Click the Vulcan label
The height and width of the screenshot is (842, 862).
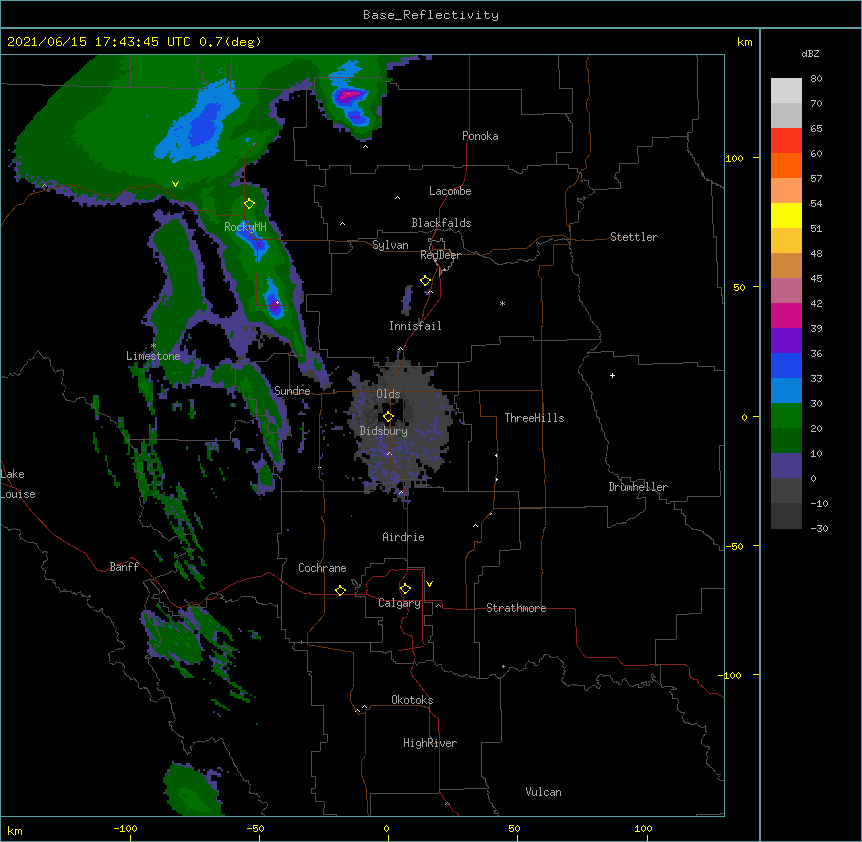543,792
